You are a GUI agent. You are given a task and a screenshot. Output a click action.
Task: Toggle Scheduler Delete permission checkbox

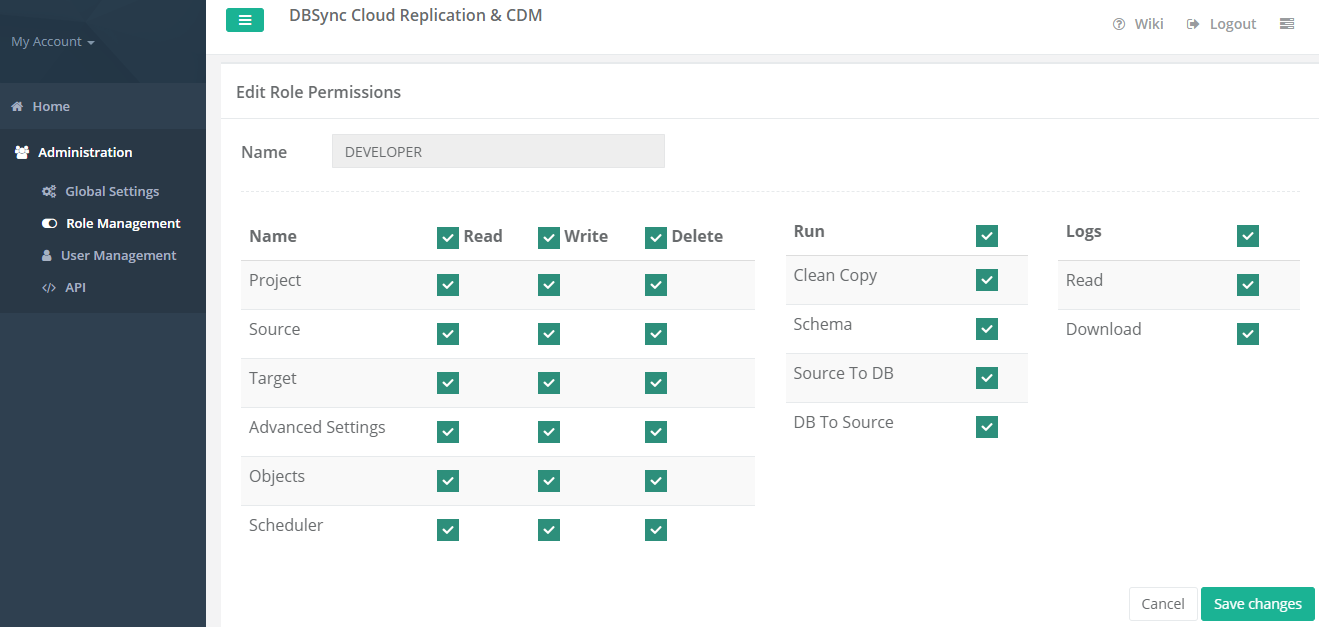[656, 530]
